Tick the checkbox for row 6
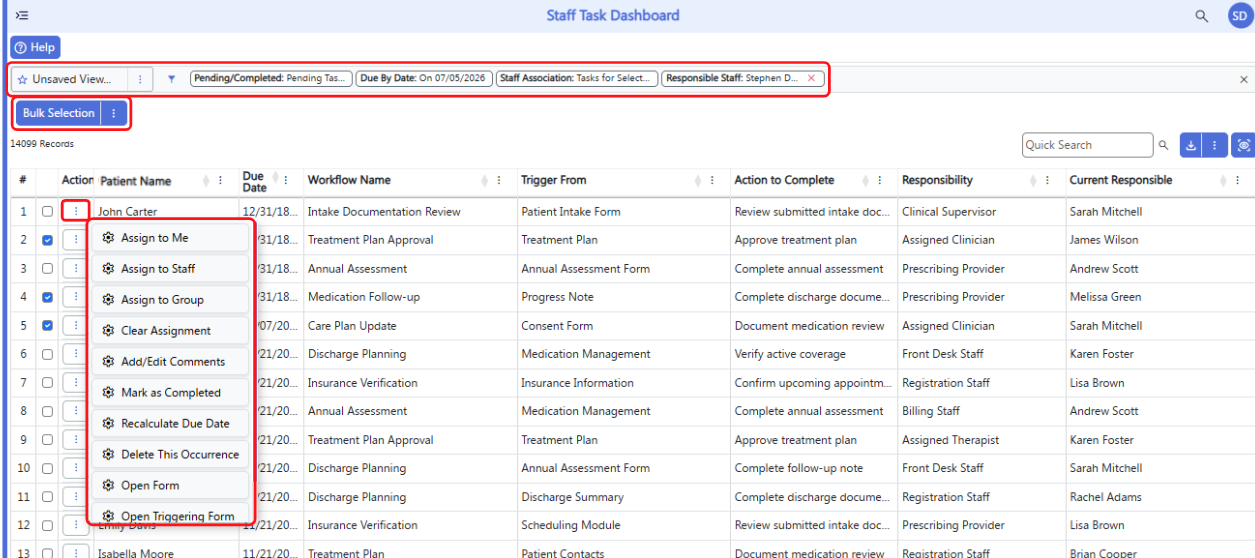The height and width of the screenshot is (558, 1255). point(47,354)
